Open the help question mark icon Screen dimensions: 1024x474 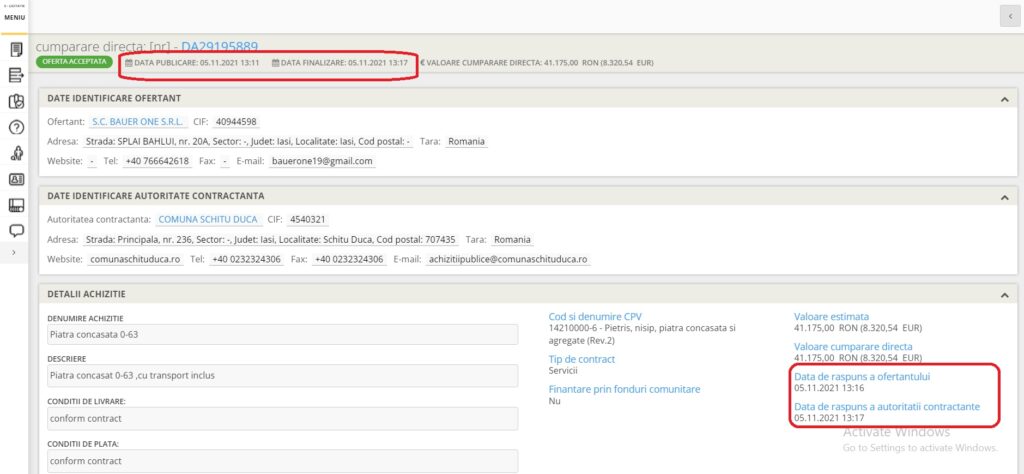pos(15,127)
